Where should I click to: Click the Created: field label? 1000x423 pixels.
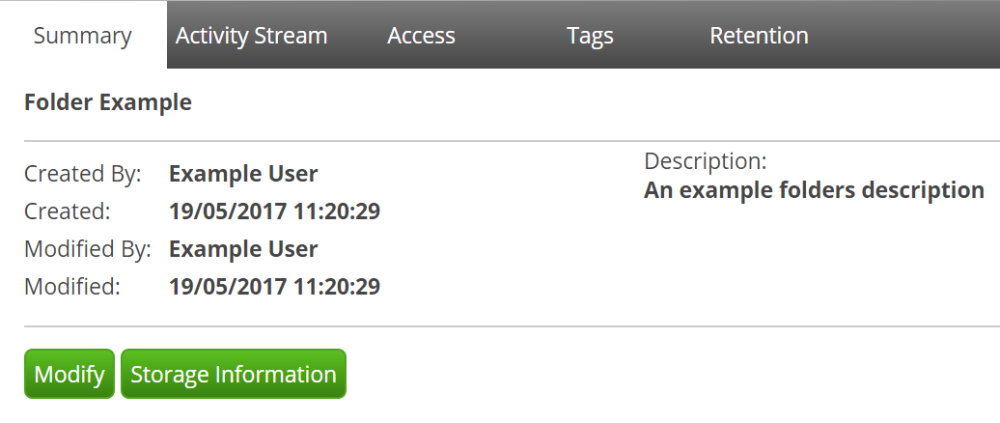[67, 211]
